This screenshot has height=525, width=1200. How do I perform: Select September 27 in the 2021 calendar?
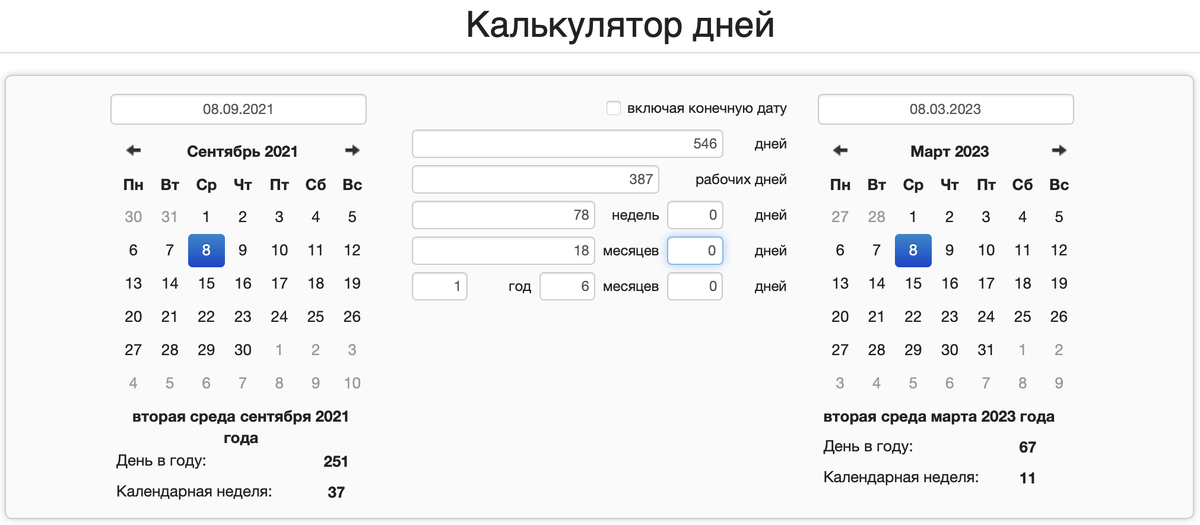point(133,350)
